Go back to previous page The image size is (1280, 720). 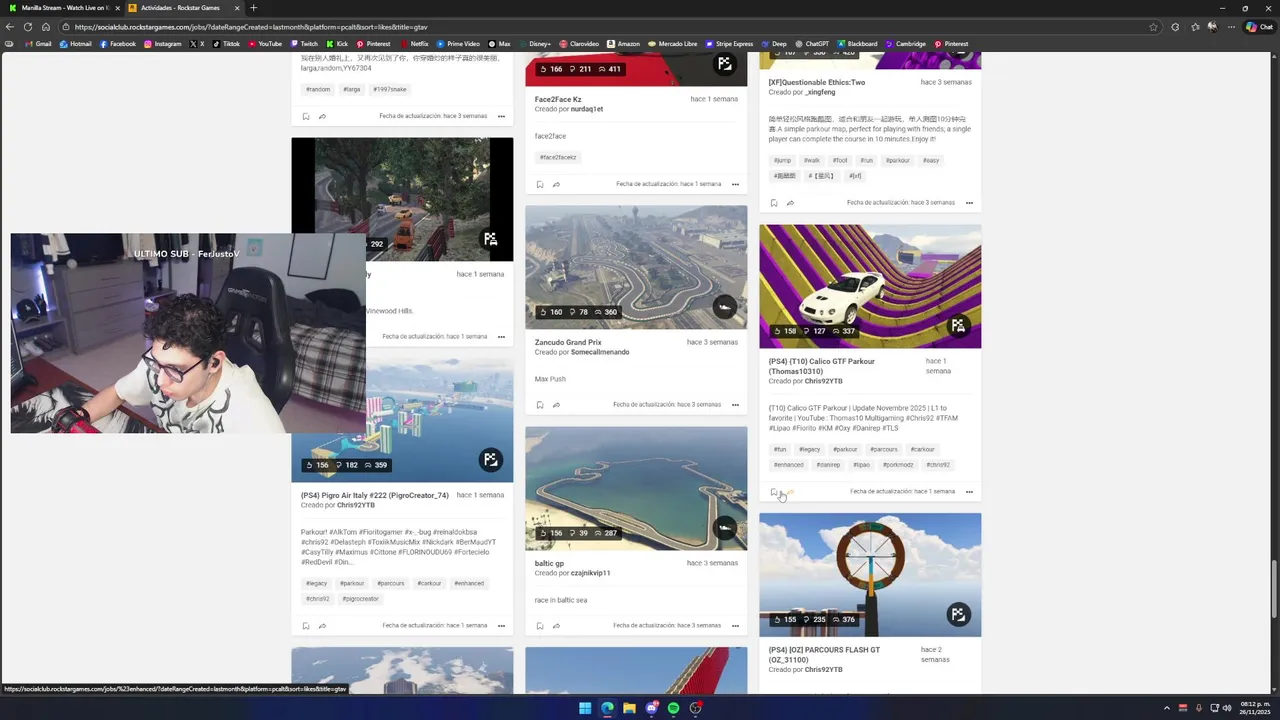click(10, 27)
